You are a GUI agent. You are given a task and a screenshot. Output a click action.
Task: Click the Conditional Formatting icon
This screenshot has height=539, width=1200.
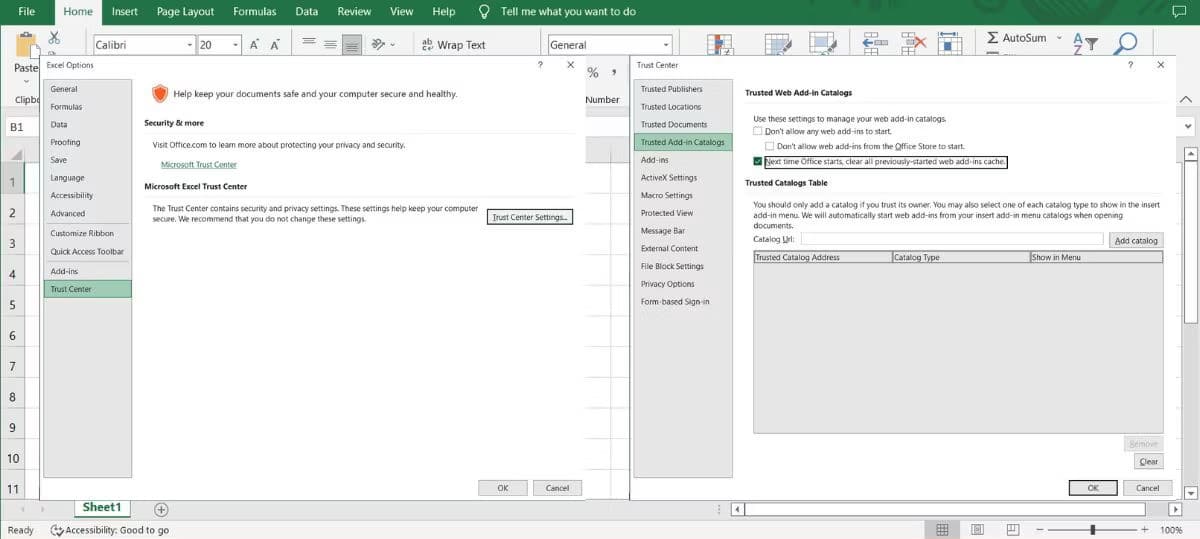[719, 43]
